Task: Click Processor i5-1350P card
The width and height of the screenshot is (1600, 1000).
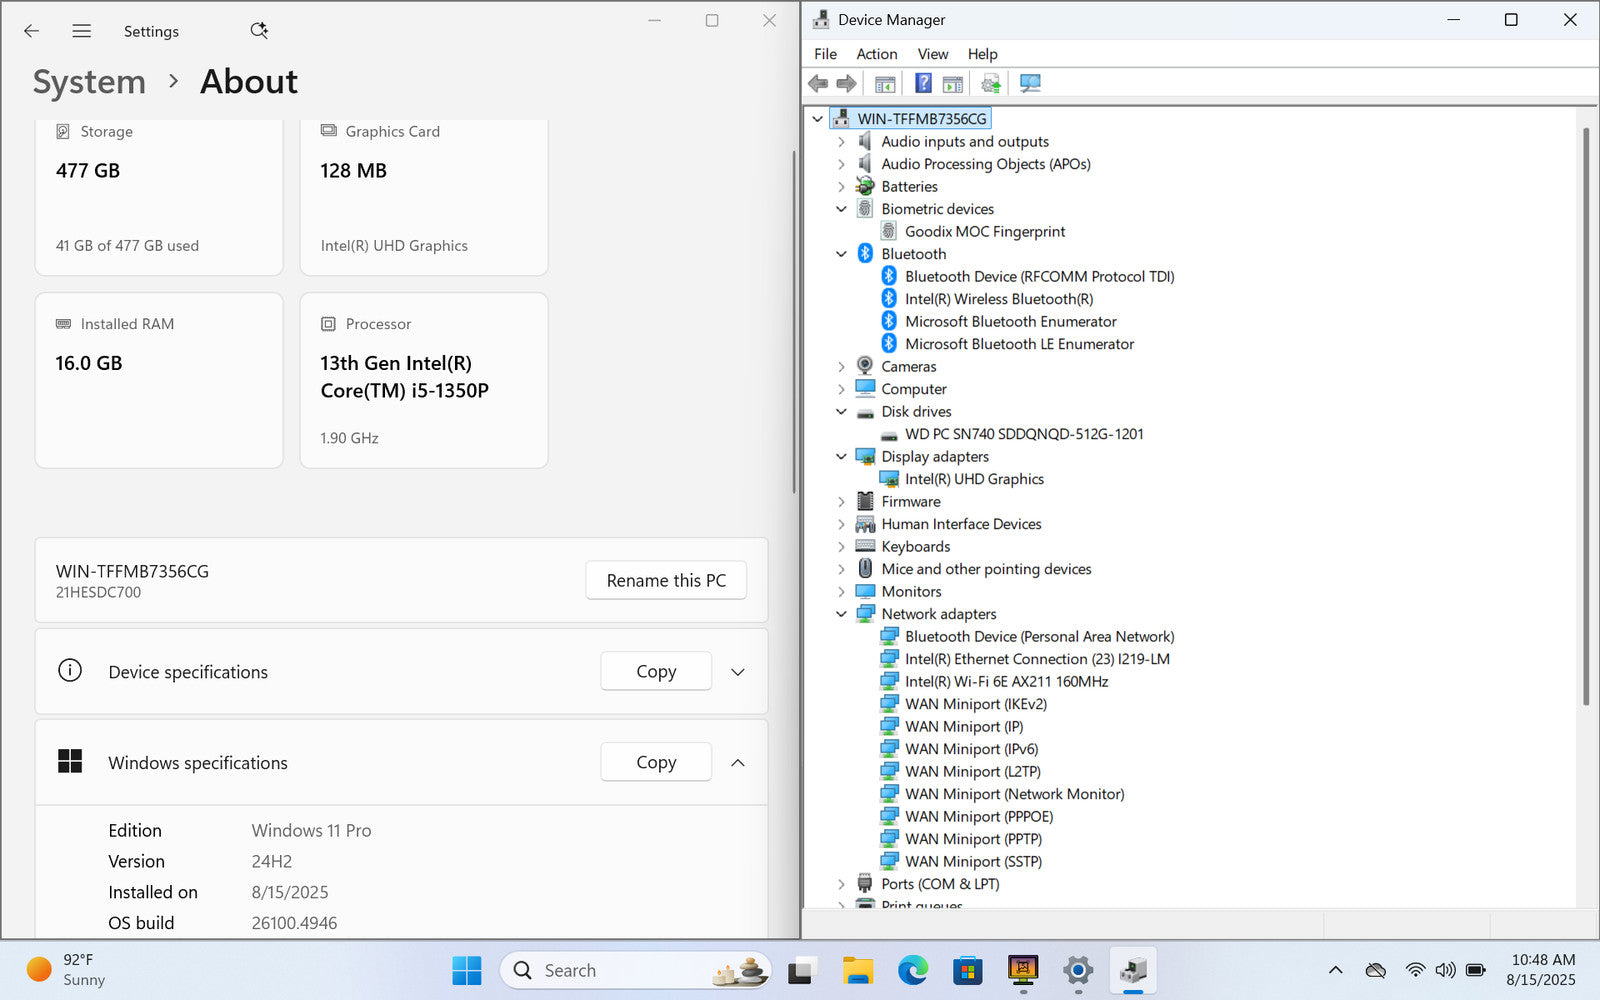Action: tap(424, 380)
